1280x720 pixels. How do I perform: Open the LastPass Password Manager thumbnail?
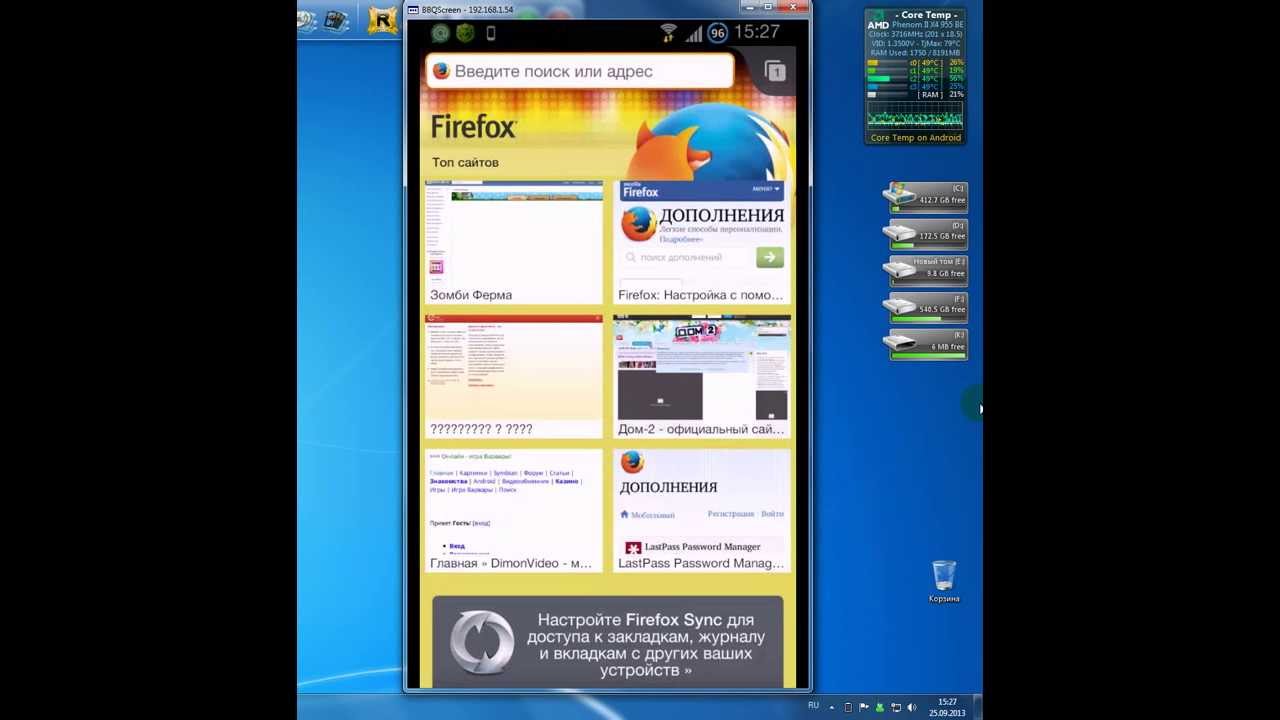pos(702,510)
